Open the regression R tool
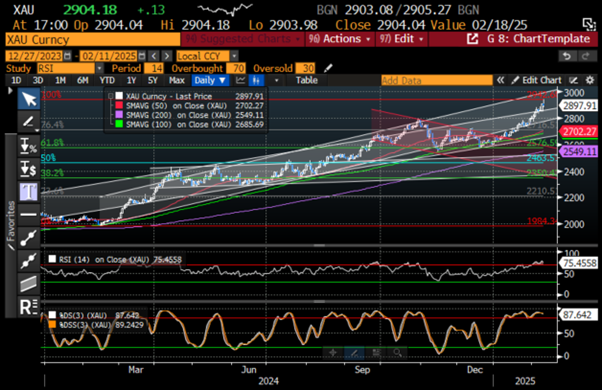This screenshot has height=390, width=602. coord(29,307)
